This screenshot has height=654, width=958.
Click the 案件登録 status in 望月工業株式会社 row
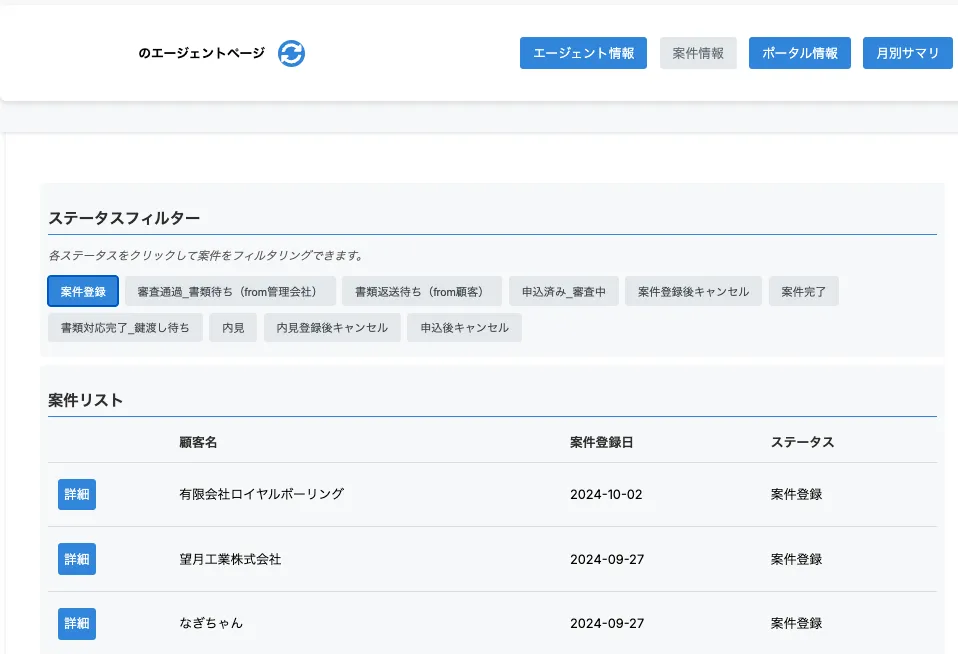point(796,559)
